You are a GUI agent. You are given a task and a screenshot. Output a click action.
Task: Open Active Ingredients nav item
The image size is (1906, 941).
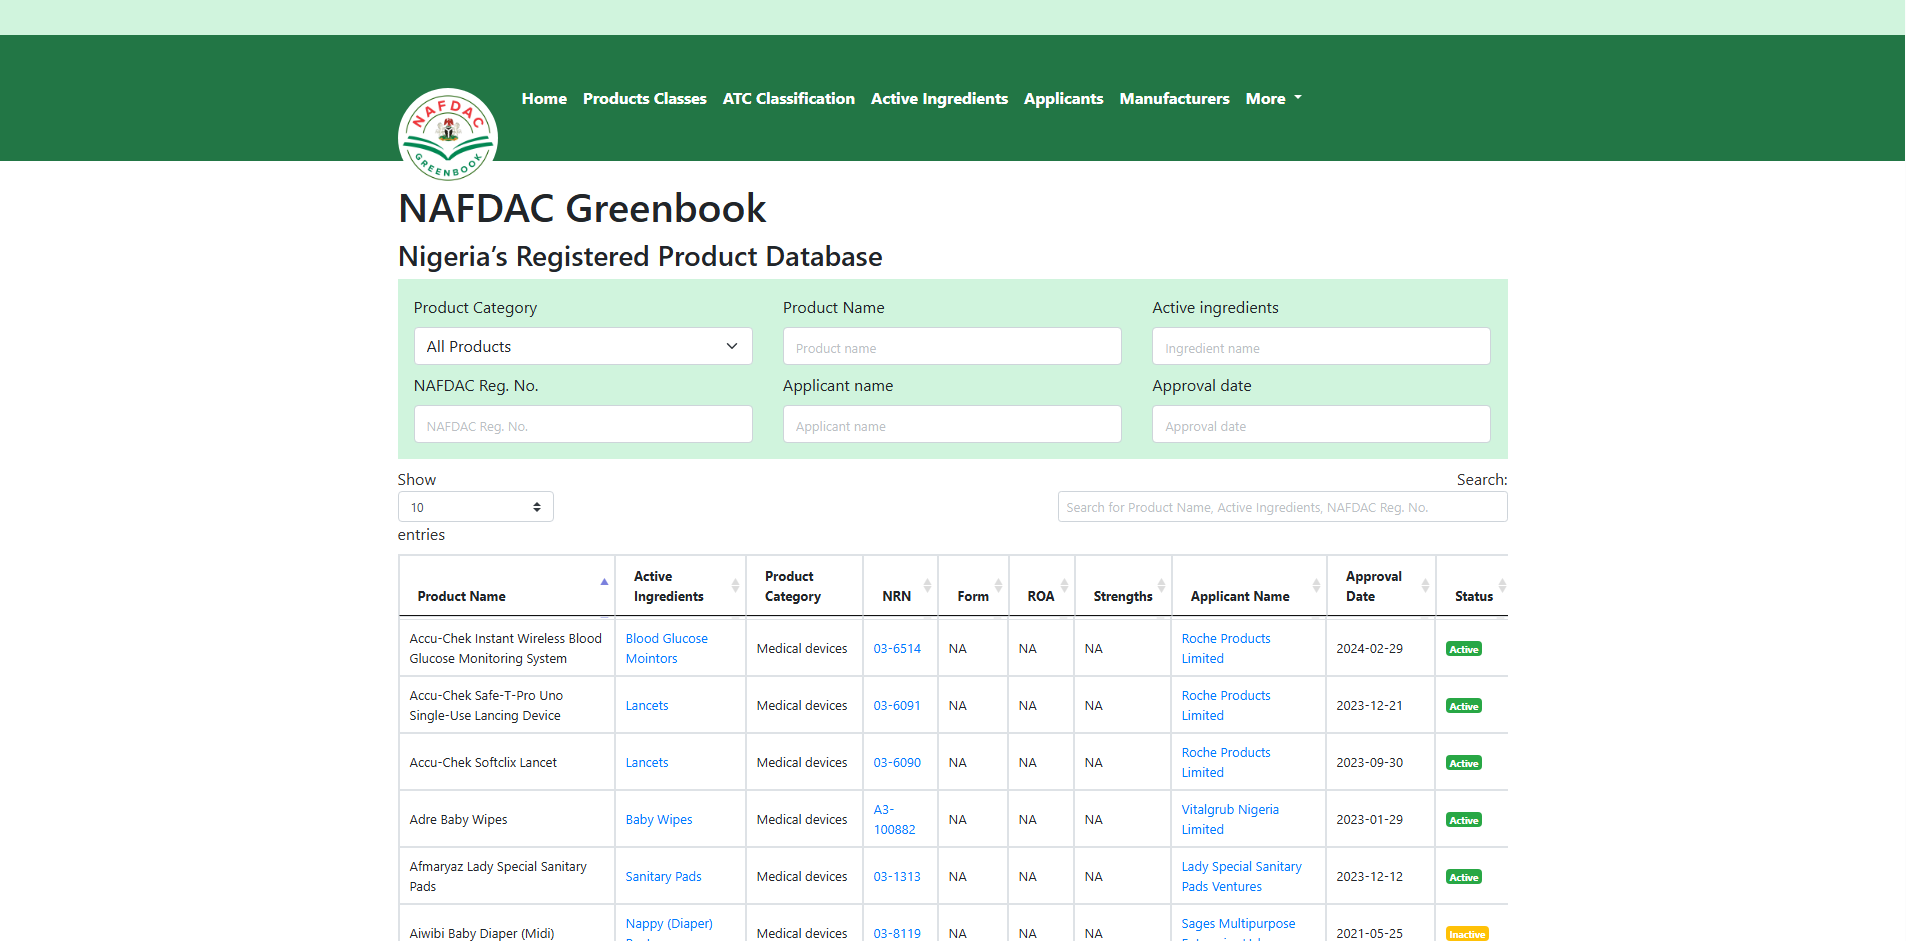[939, 98]
